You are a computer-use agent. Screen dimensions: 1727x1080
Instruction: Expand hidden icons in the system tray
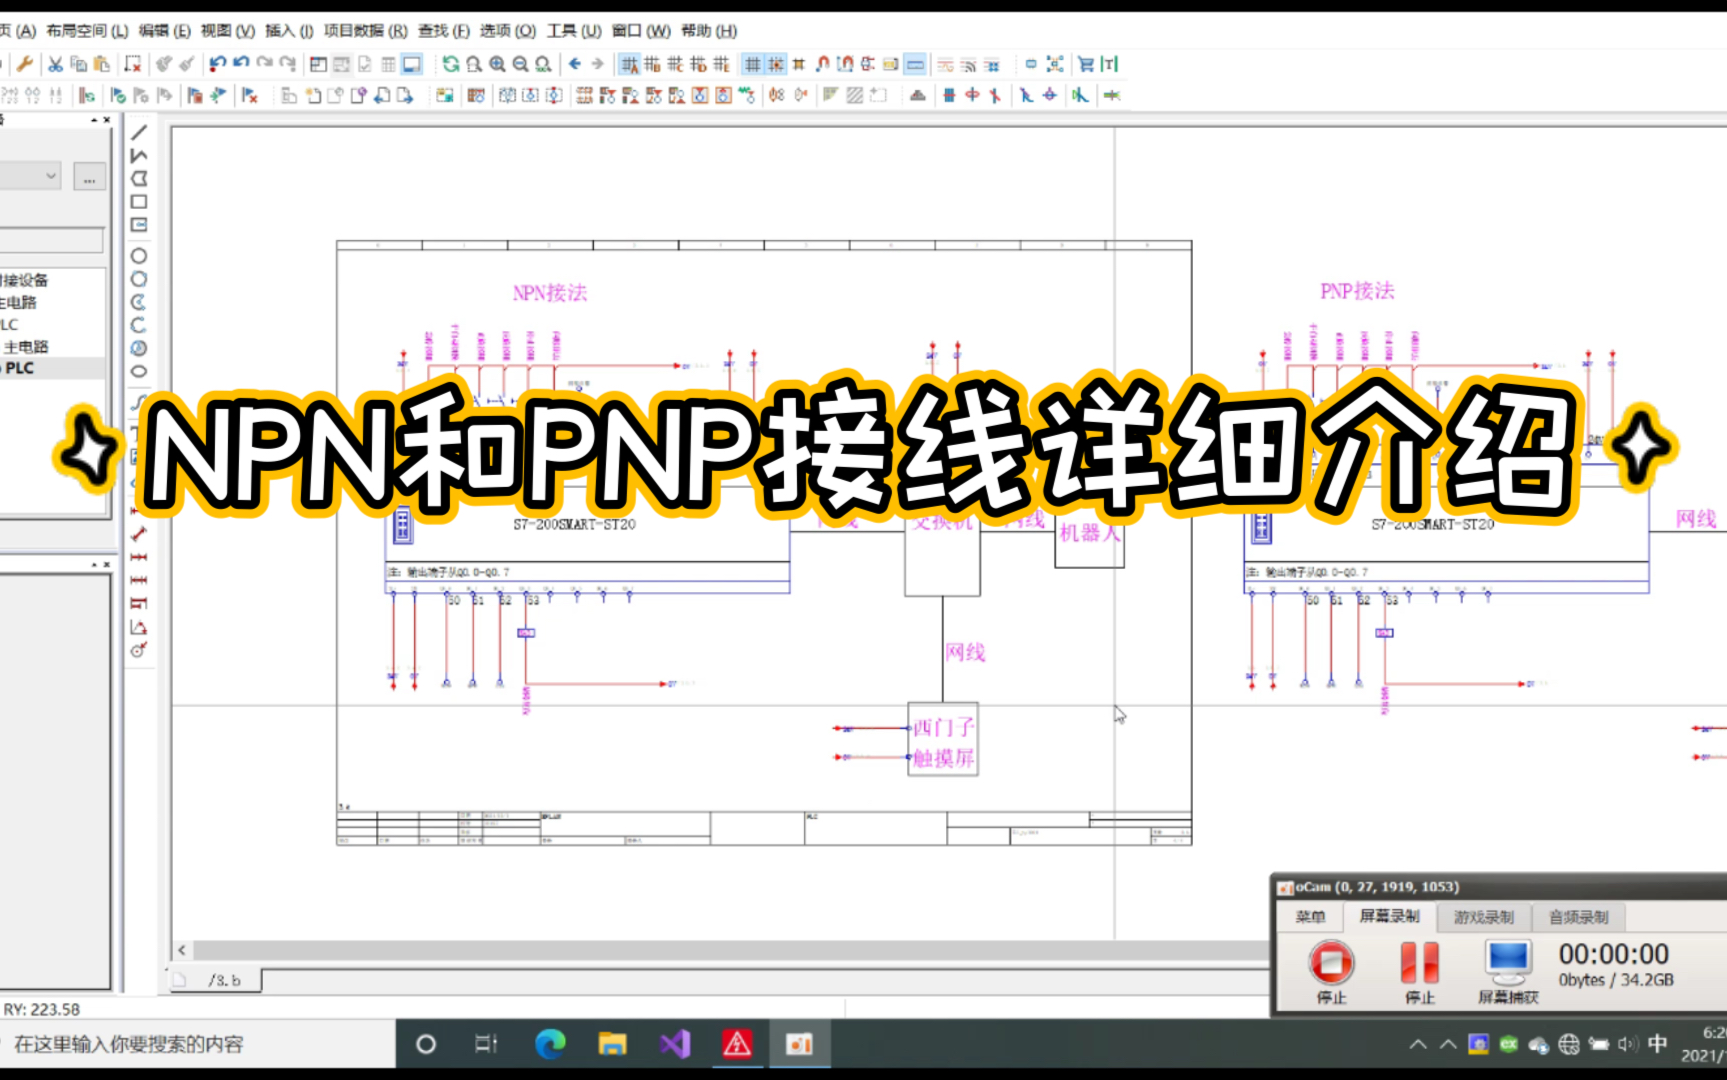pos(1420,1043)
